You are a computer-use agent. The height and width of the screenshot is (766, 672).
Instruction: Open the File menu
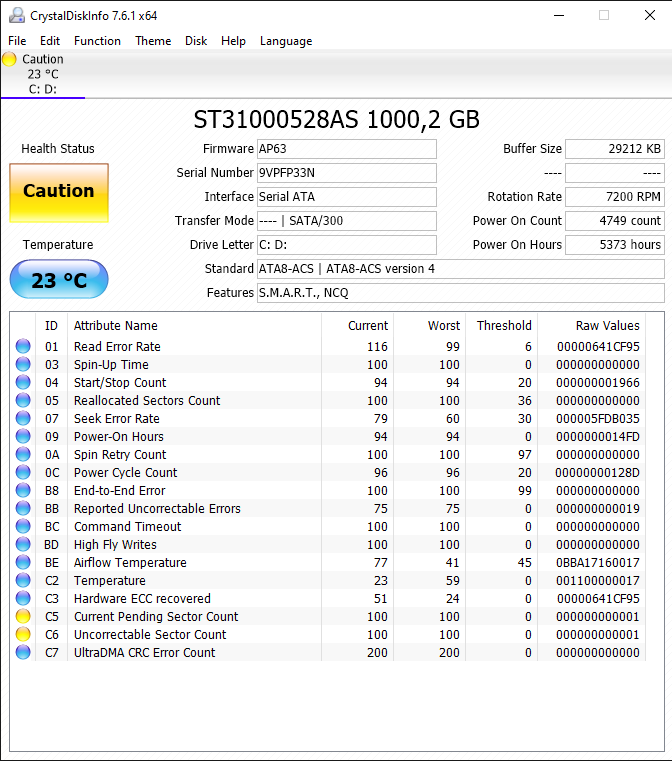[17, 41]
